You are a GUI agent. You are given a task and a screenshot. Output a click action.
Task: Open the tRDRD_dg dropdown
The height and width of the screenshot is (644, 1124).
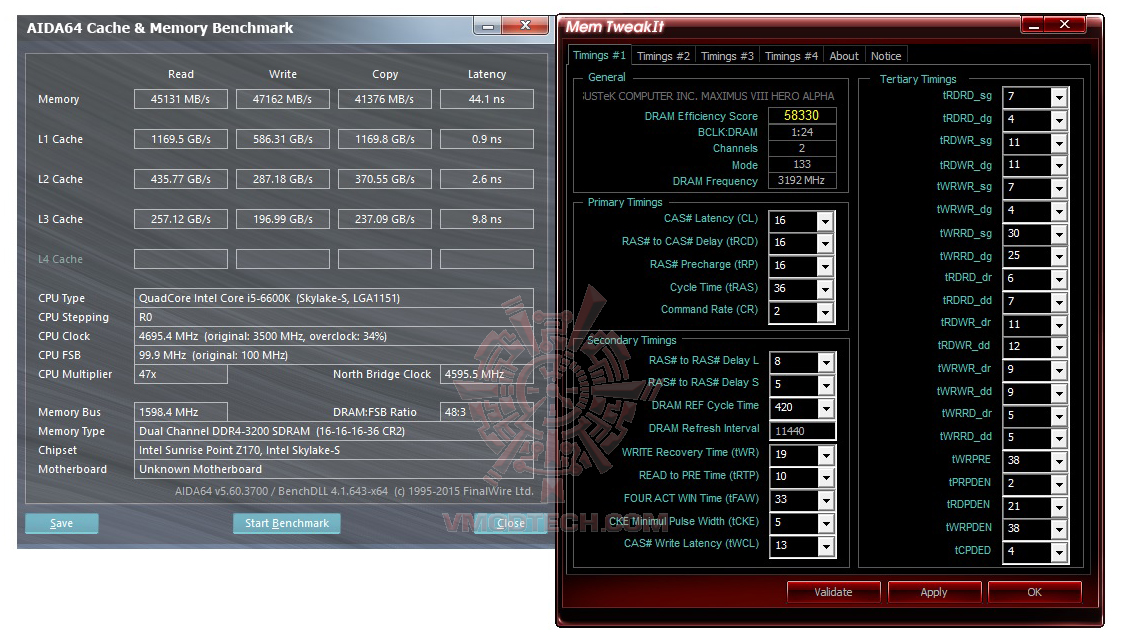tap(1059, 120)
